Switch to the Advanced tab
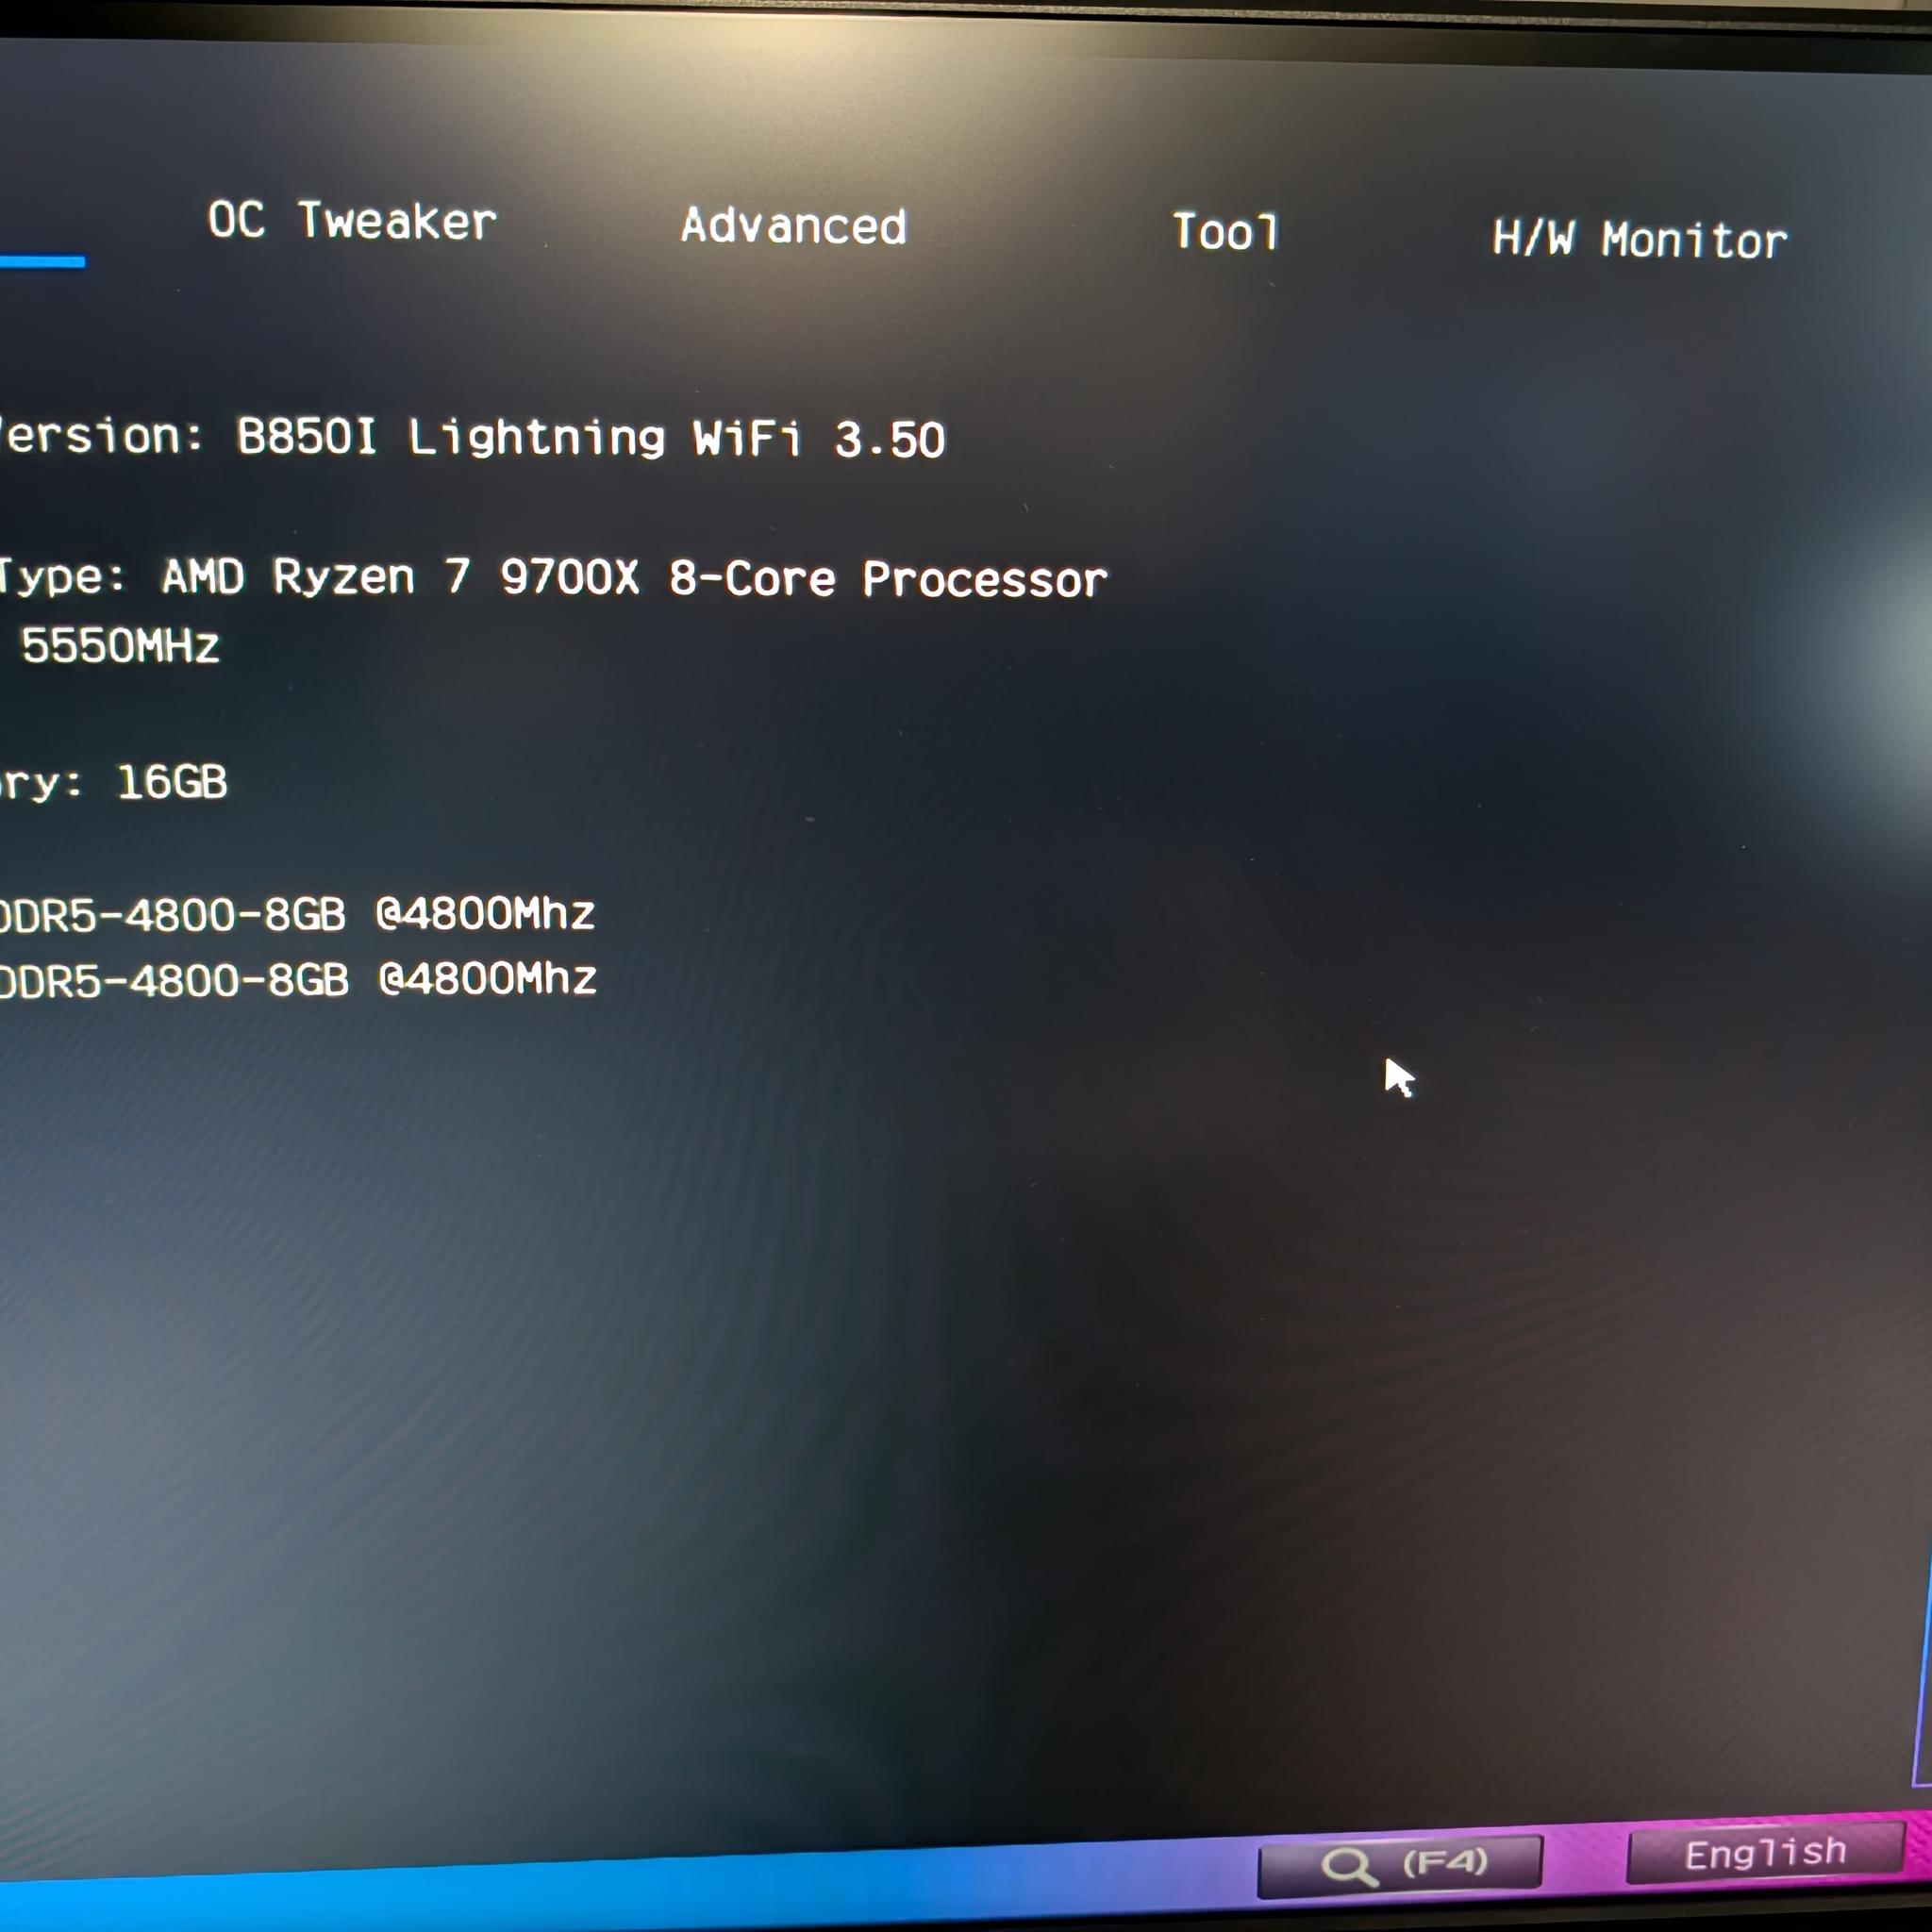This screenshot has height=1932, width=1932. click(793, 228)
